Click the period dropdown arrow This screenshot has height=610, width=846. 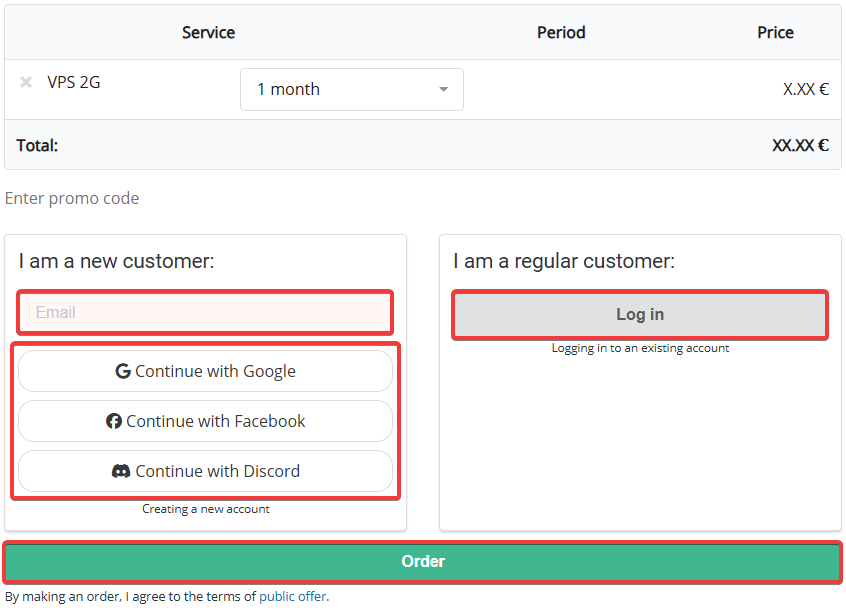pyautogui.click(x=443, y=89)
